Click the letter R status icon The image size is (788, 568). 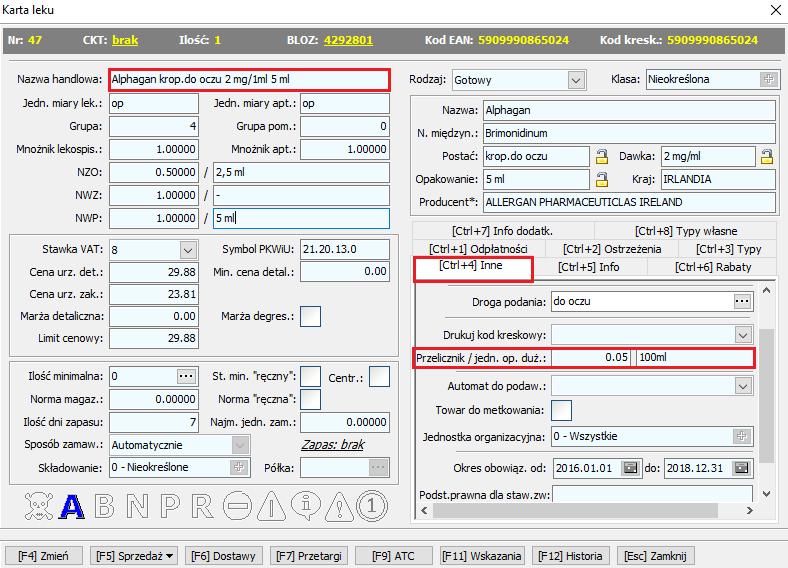(202, 506)
